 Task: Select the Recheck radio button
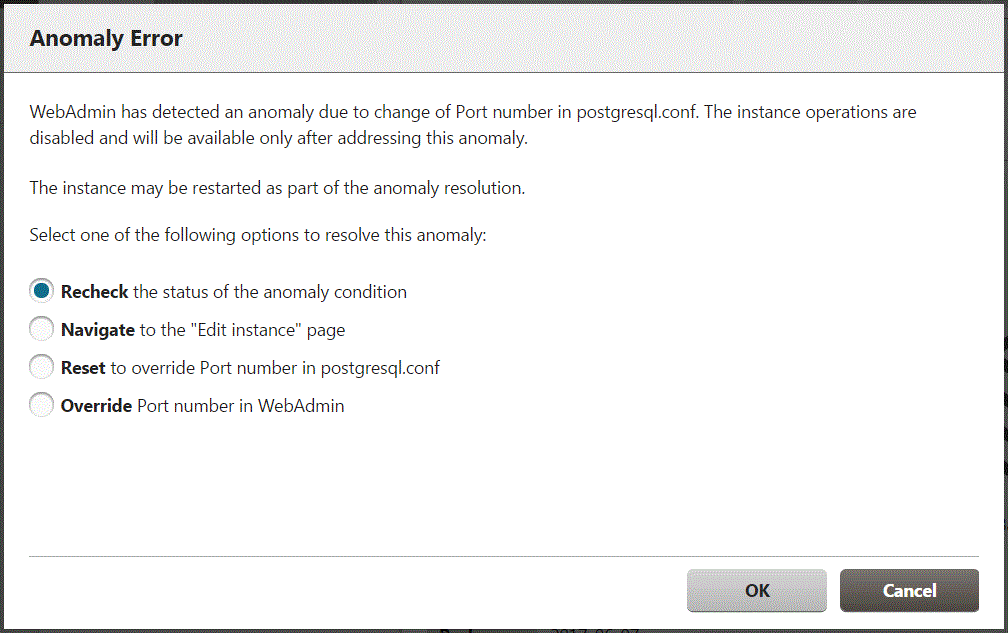(x=41, y=291)
